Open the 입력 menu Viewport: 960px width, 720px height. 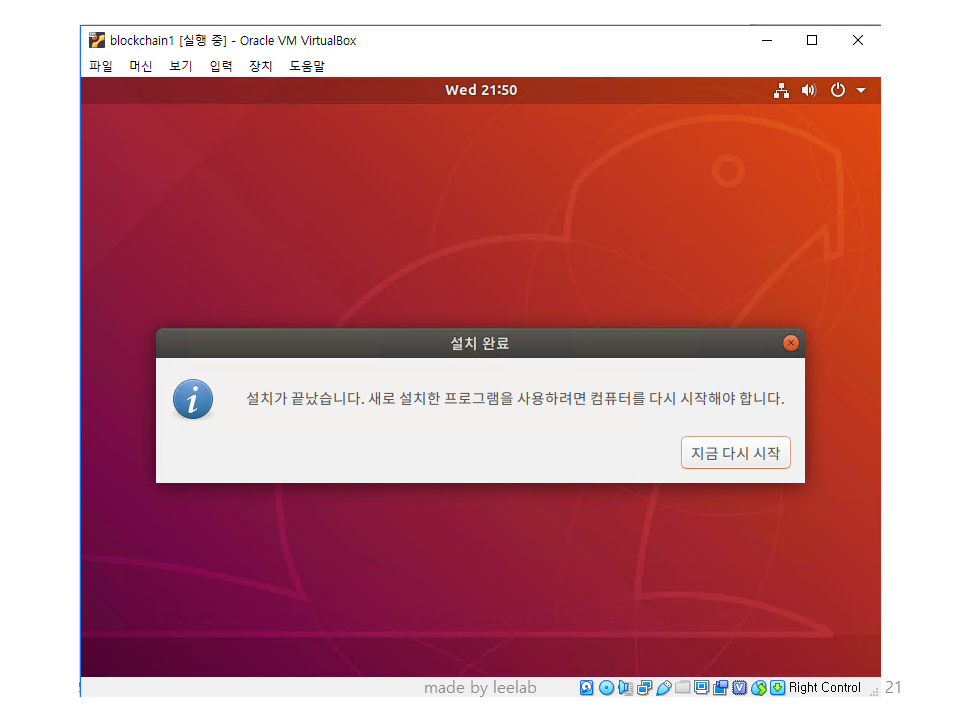(221, 66)
